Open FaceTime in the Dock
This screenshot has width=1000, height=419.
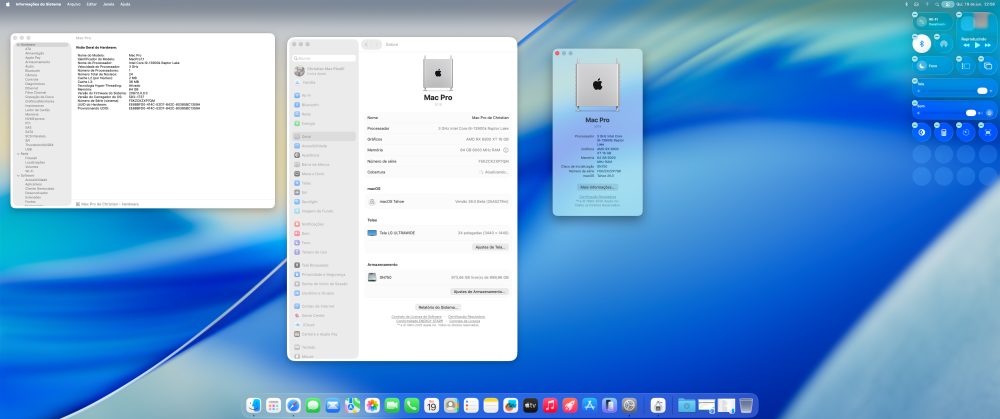click(x=392, y=405)
